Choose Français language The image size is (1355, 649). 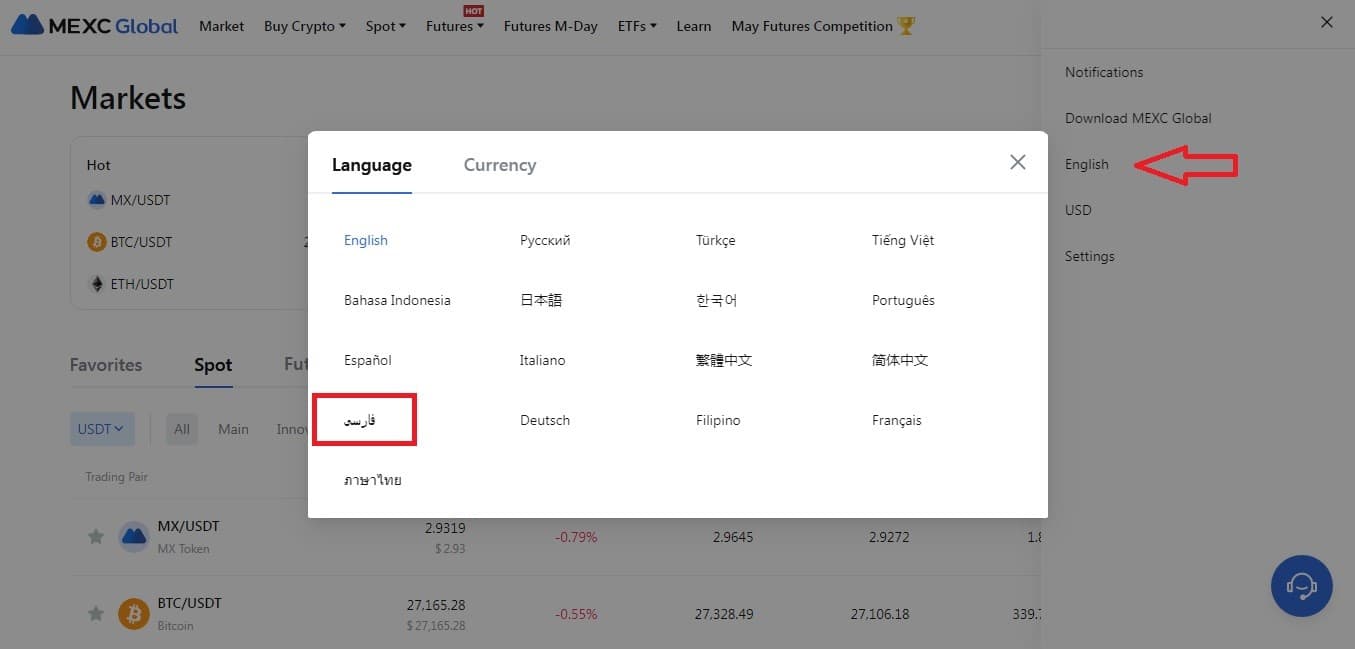[x=897, y=420]
